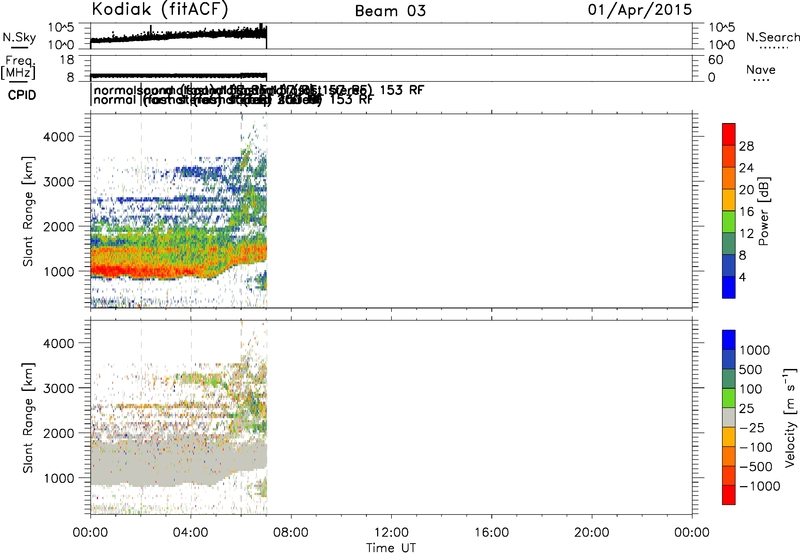
Task: Click the Velocity [m s⁻¹] colorbar title
Action: pos(790,418)
